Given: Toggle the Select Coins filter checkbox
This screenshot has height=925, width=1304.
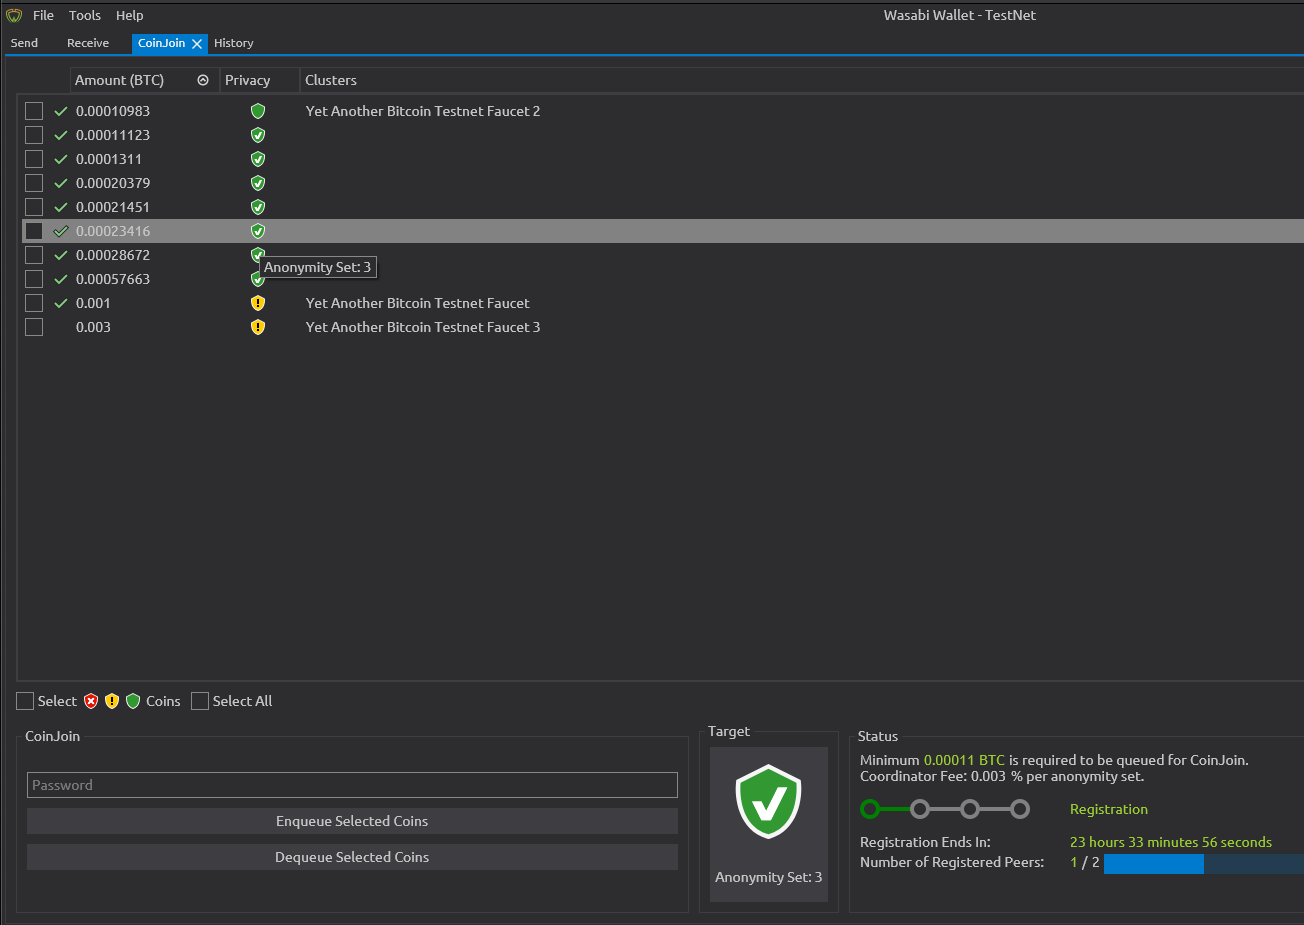Looking at the screenshot, I should pos(25,701).
